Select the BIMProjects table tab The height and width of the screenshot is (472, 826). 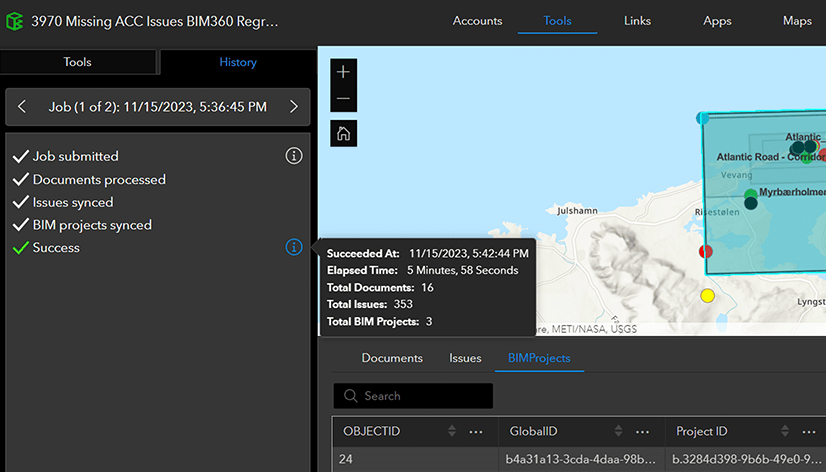coord(539,358)
